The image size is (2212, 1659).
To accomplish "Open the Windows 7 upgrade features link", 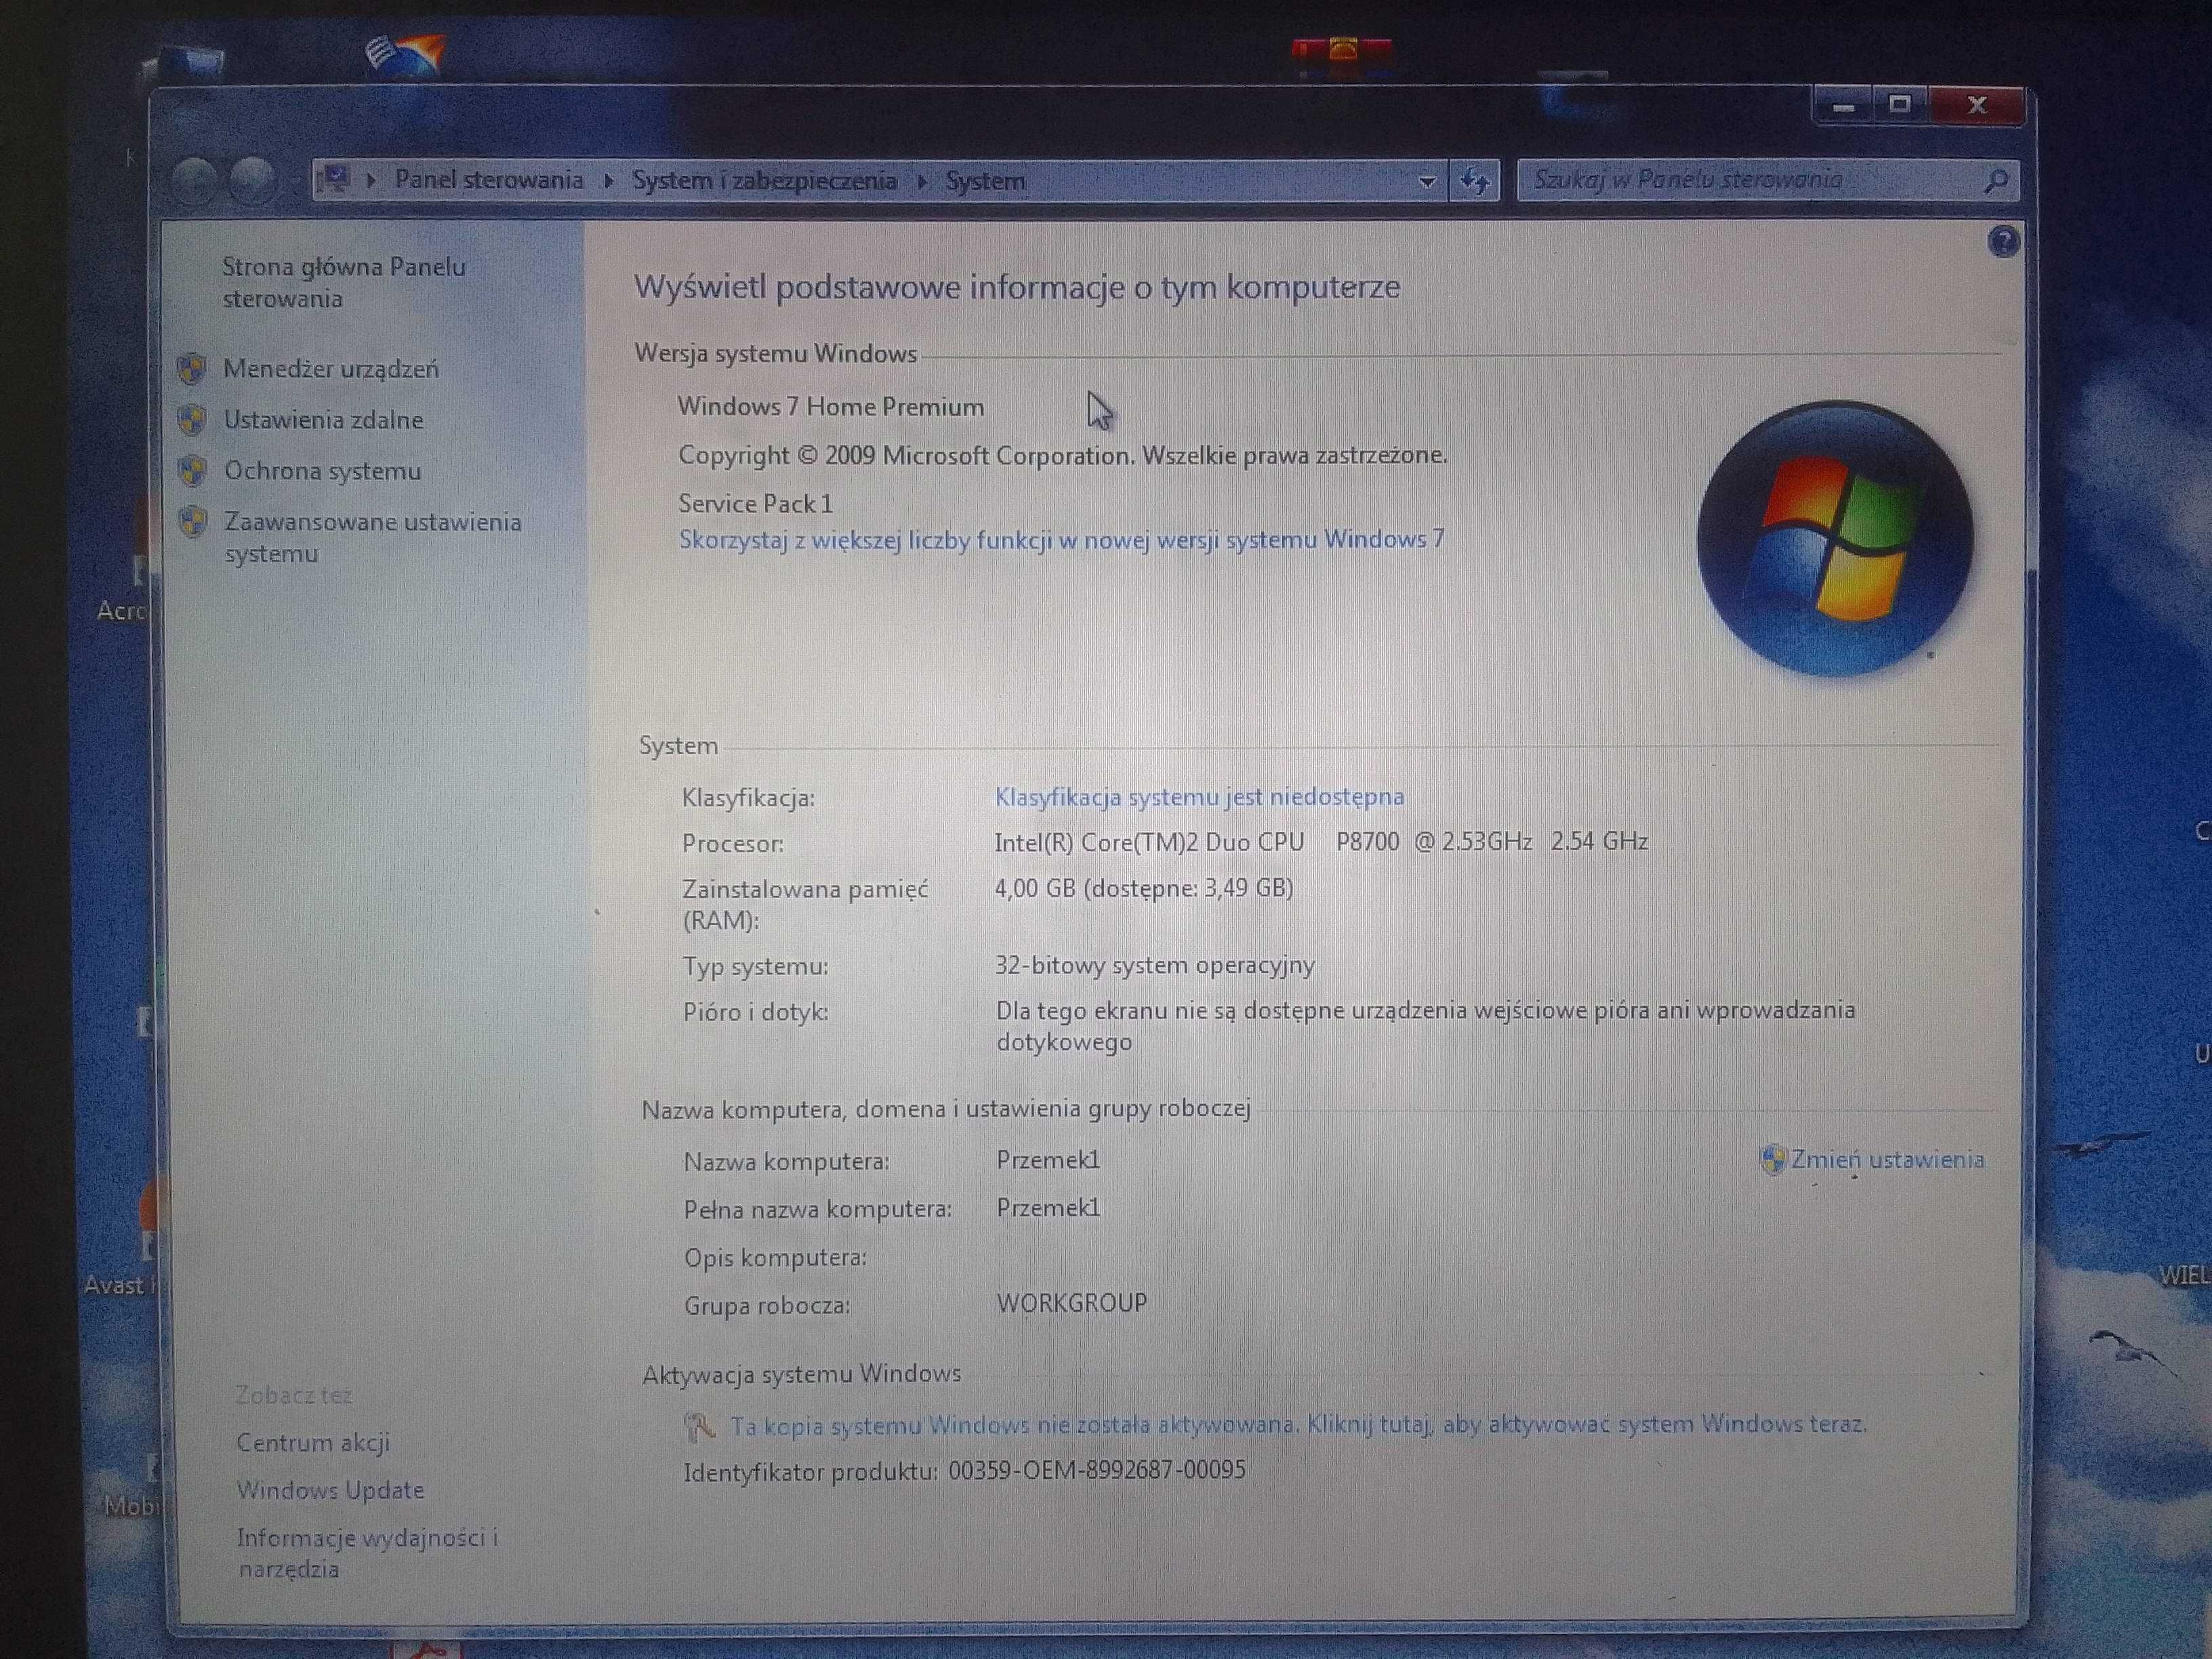I will [1062, 540].
